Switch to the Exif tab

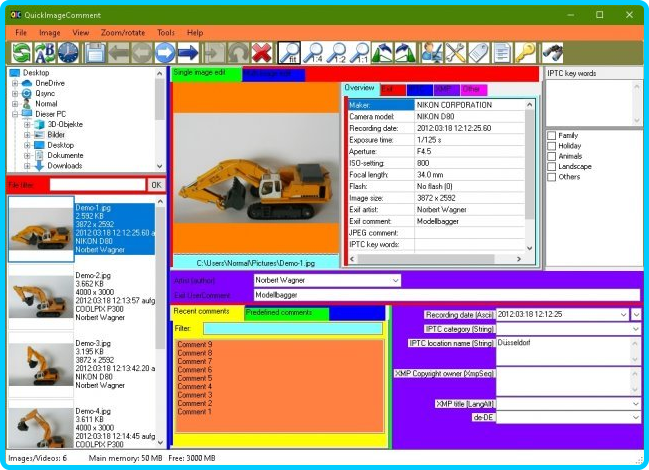(x=392, y=89)
